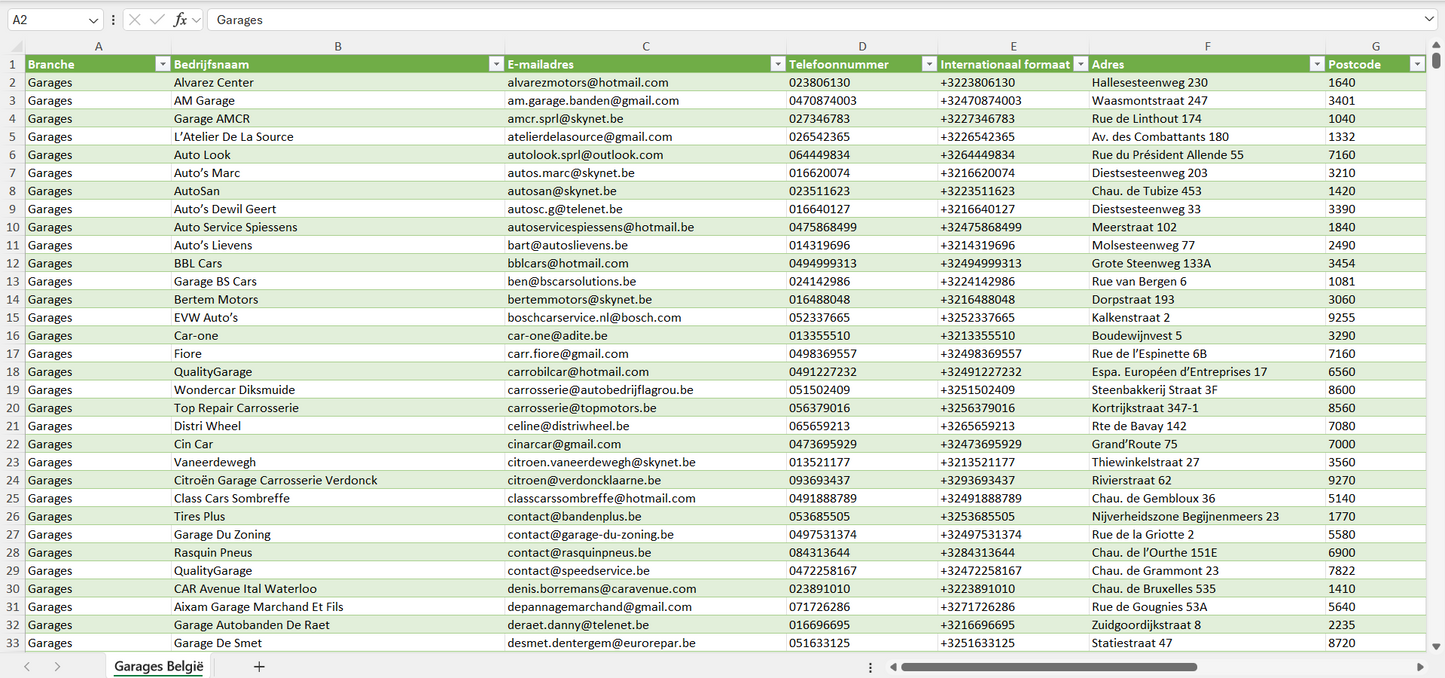Click the Select All corner triangle
This screenshot has height=678, width=1445.
16,46
